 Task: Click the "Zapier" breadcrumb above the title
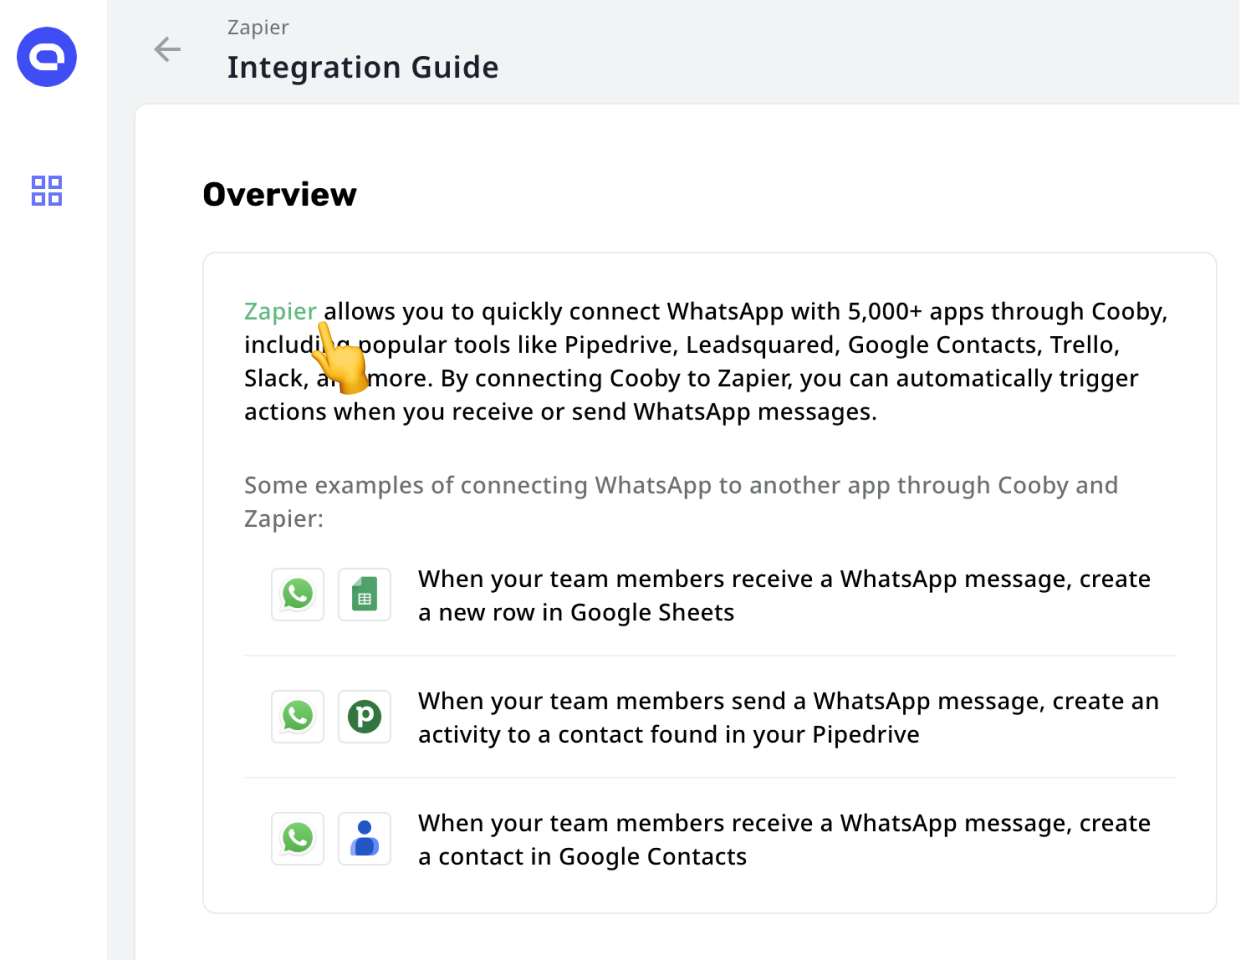(x=258, y=27)
